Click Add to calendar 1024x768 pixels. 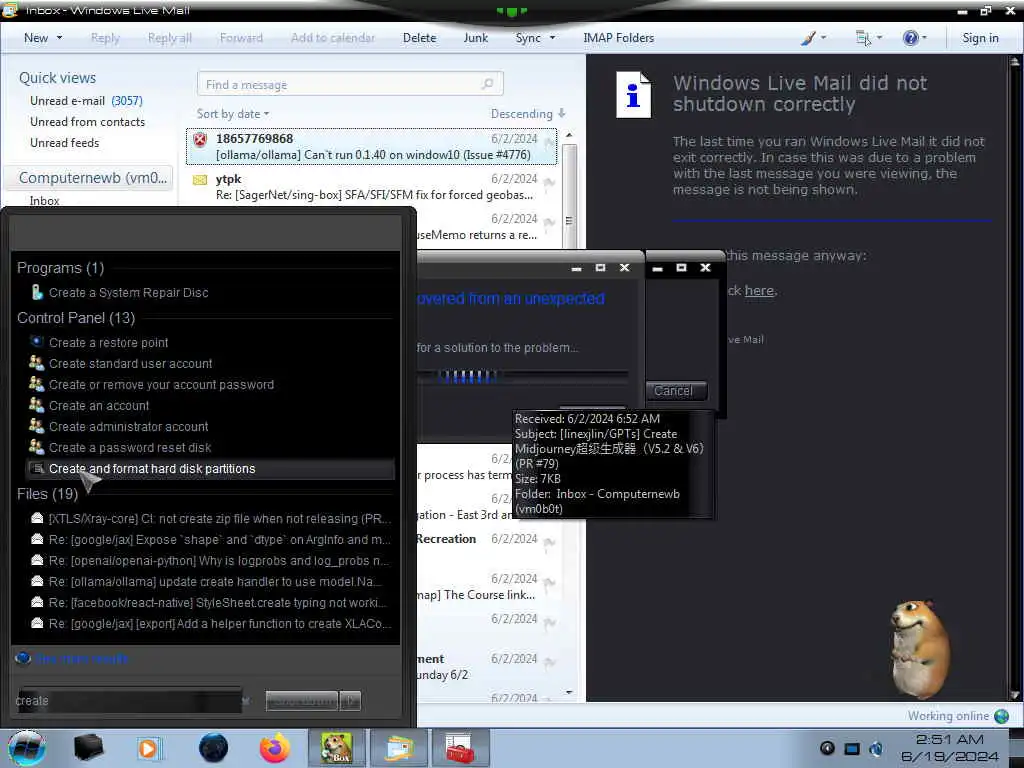(x=333, y=38)
